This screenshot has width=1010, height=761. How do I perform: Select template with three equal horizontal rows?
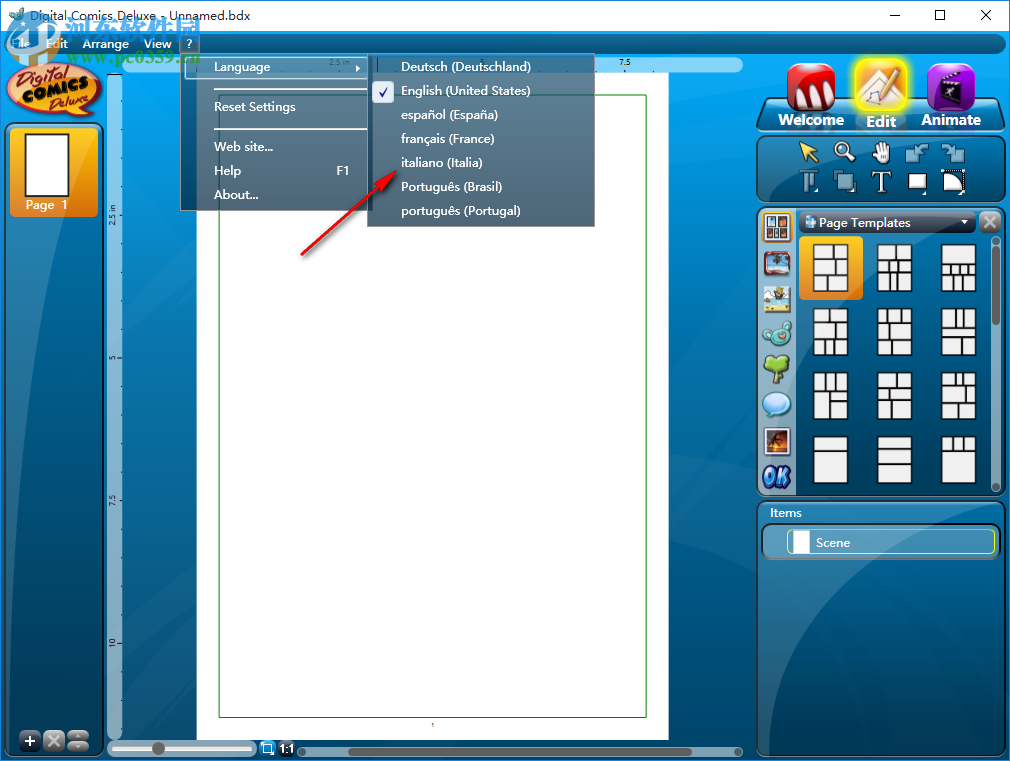pyautogui.click(x=894, y=459)
